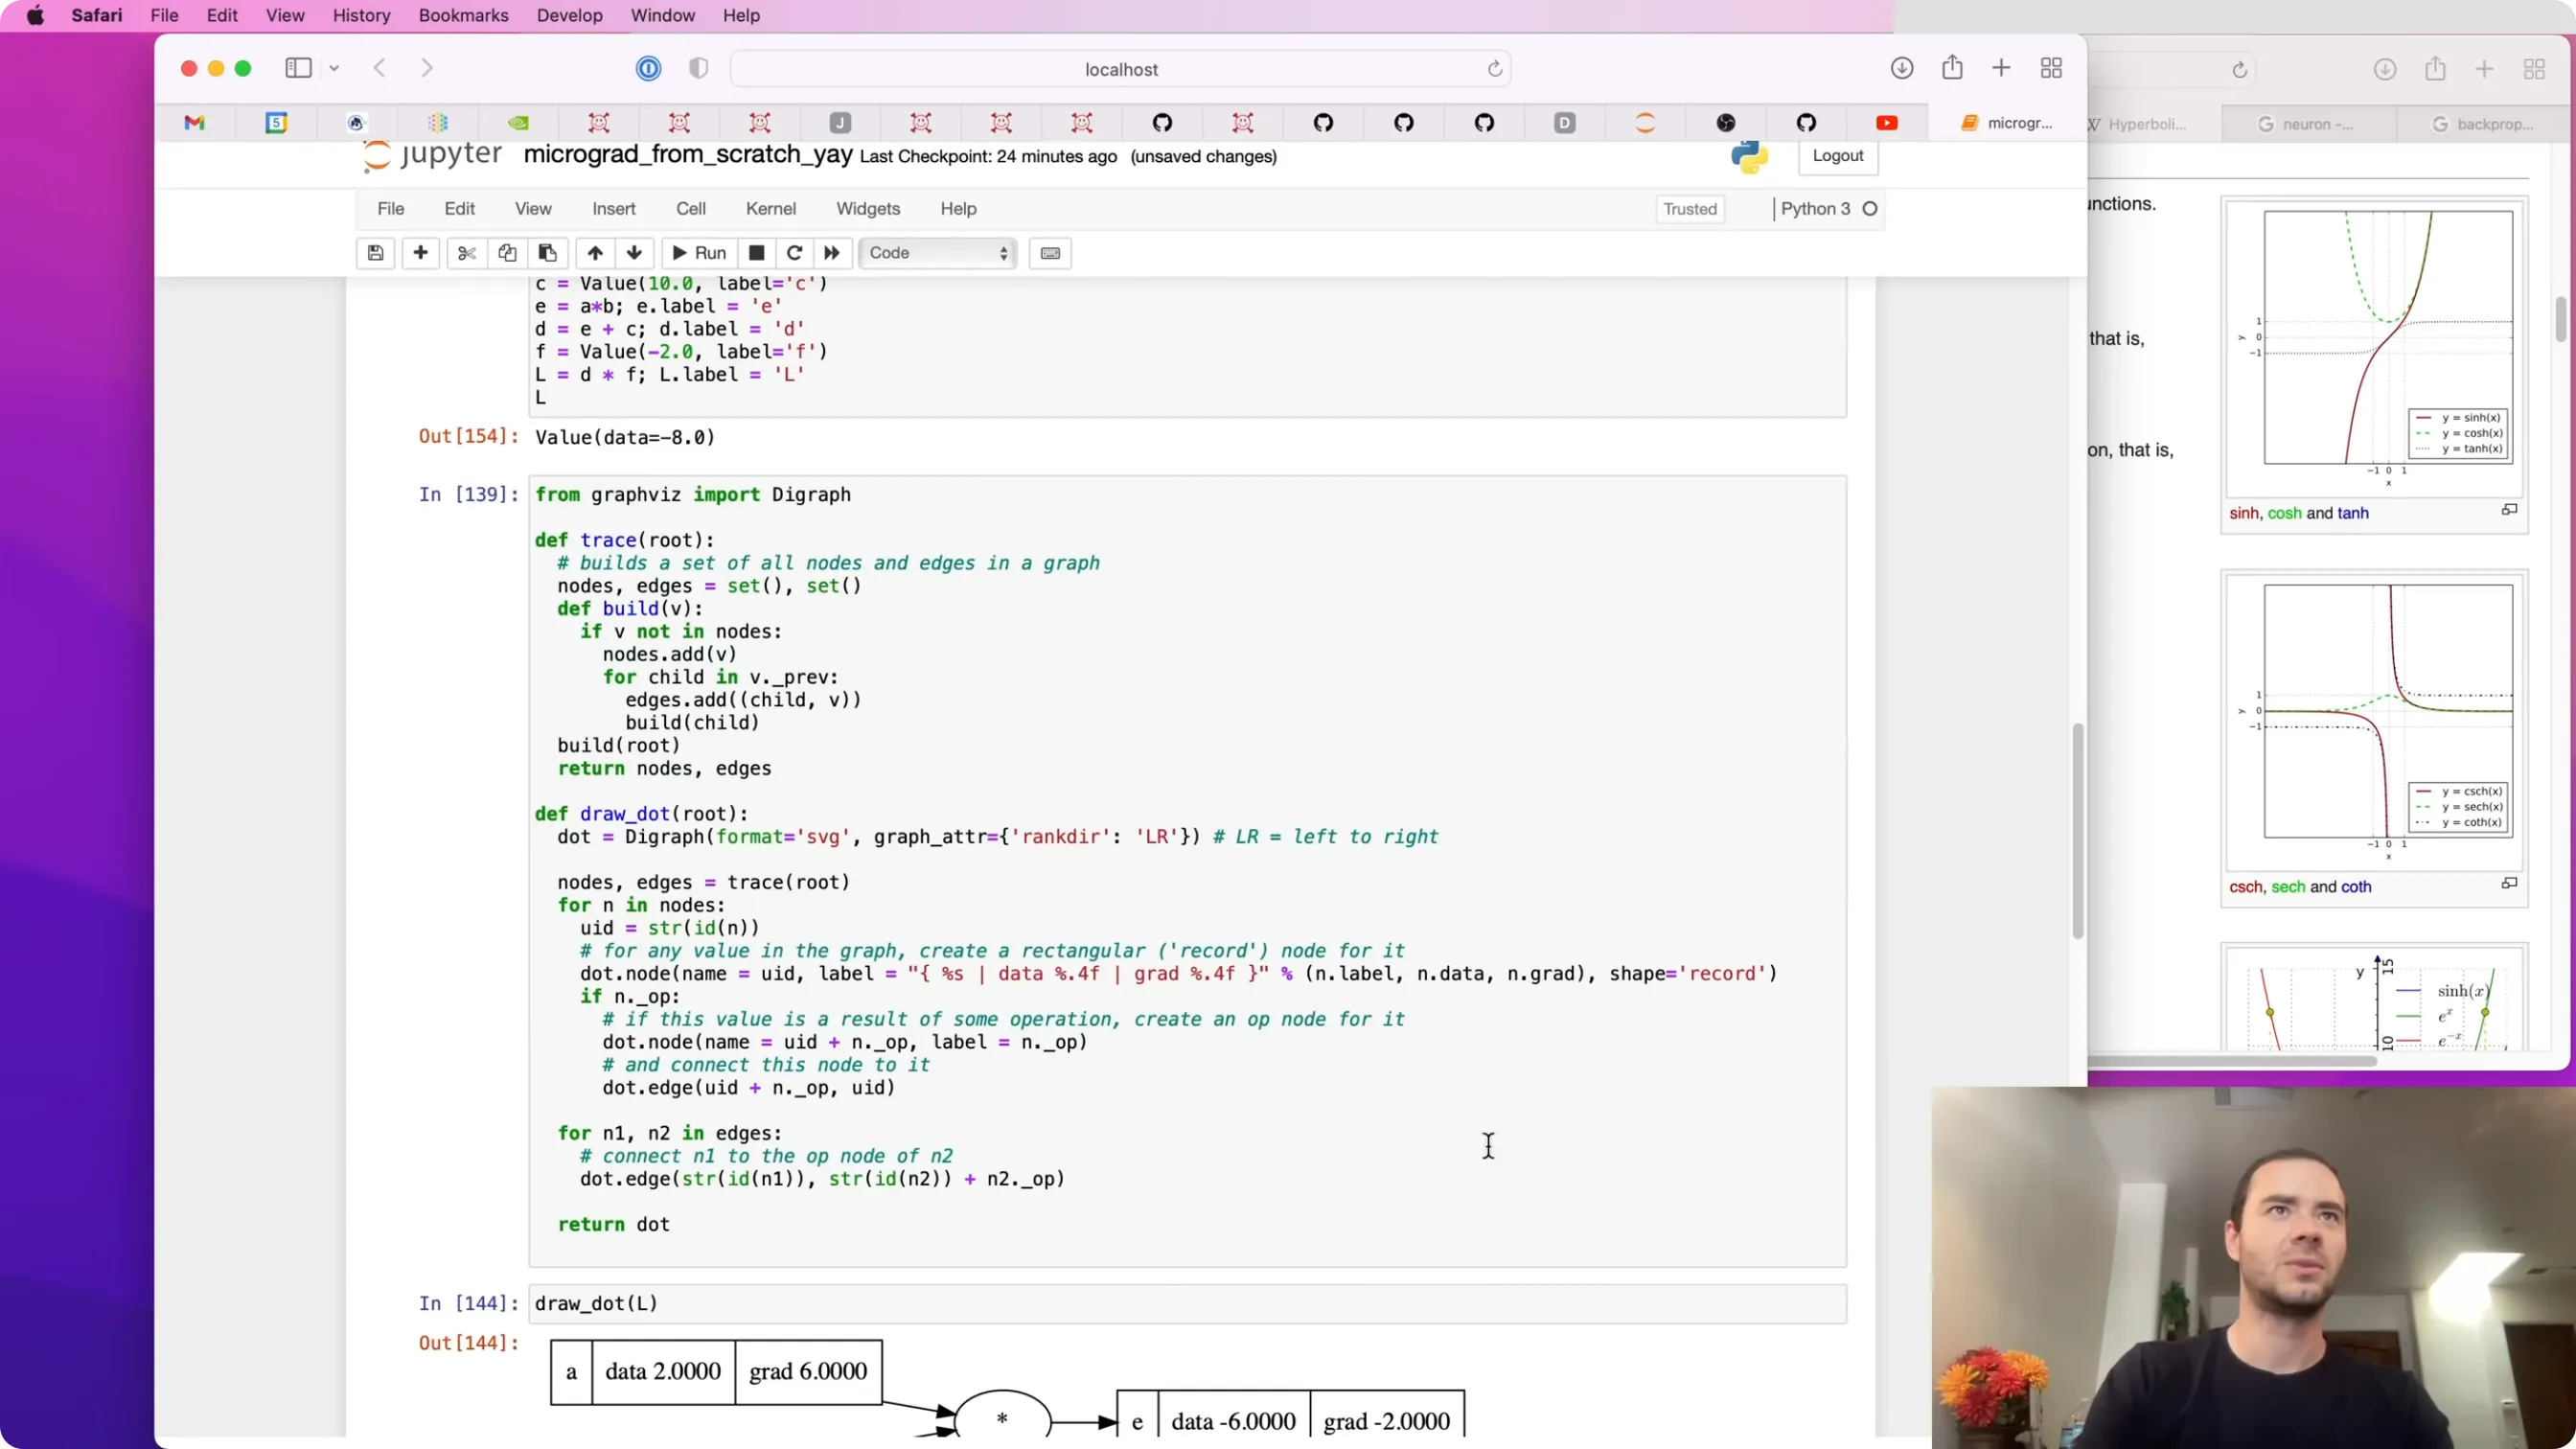The width and height of the screenshot is (2576, 1449).
Task: Cut selected cells with the scissors icon
Action: click(x=467, y=253)
